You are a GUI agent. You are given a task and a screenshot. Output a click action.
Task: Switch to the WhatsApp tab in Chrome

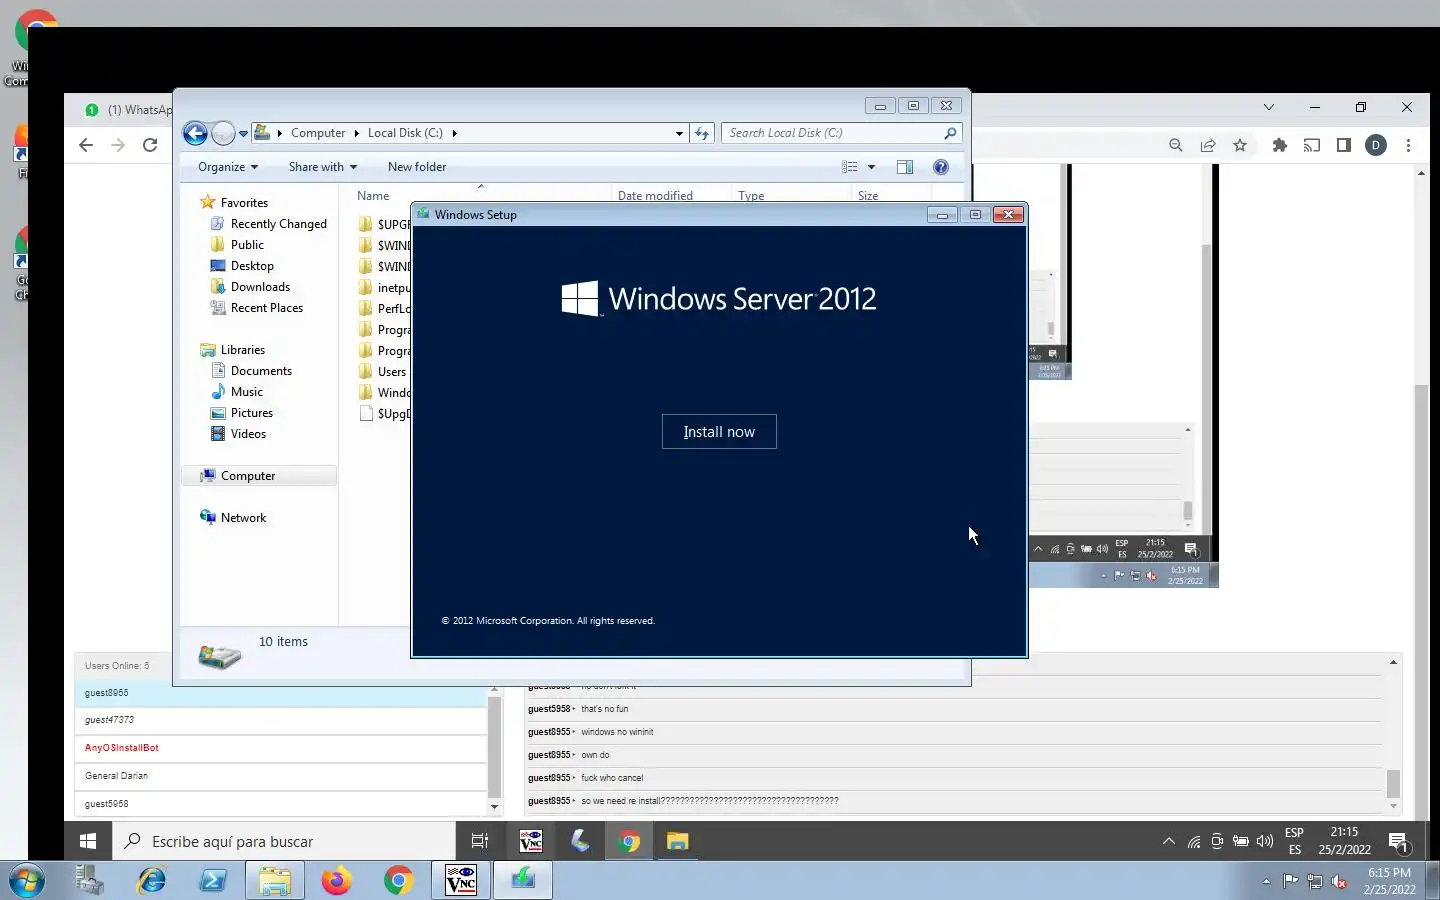point(130,110)
